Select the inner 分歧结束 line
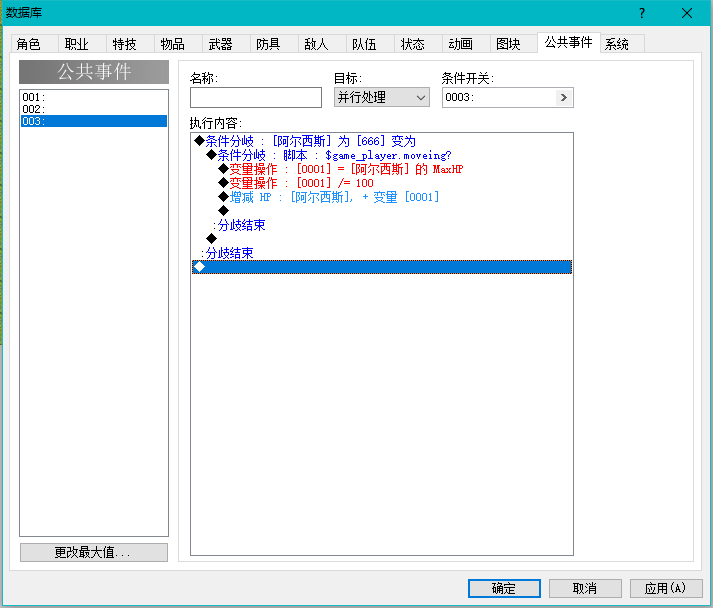Screen dimensions: 713x608 [382, 225]
